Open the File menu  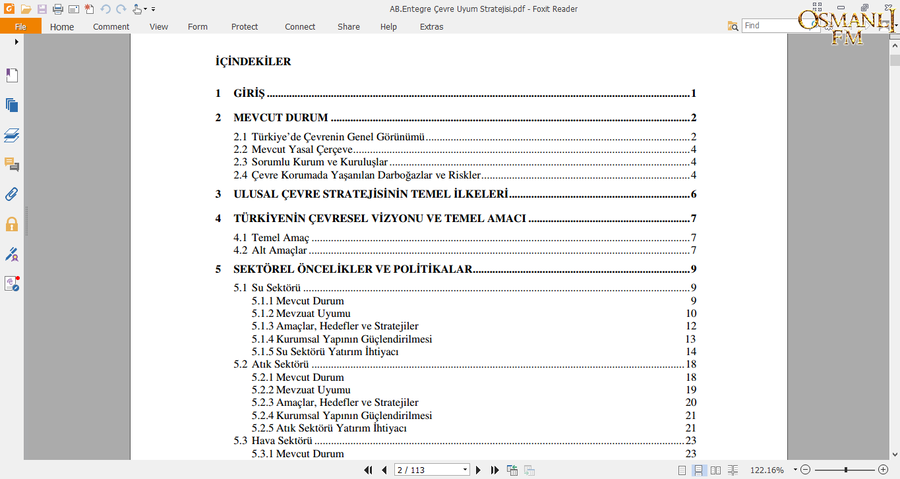point(21,26)
